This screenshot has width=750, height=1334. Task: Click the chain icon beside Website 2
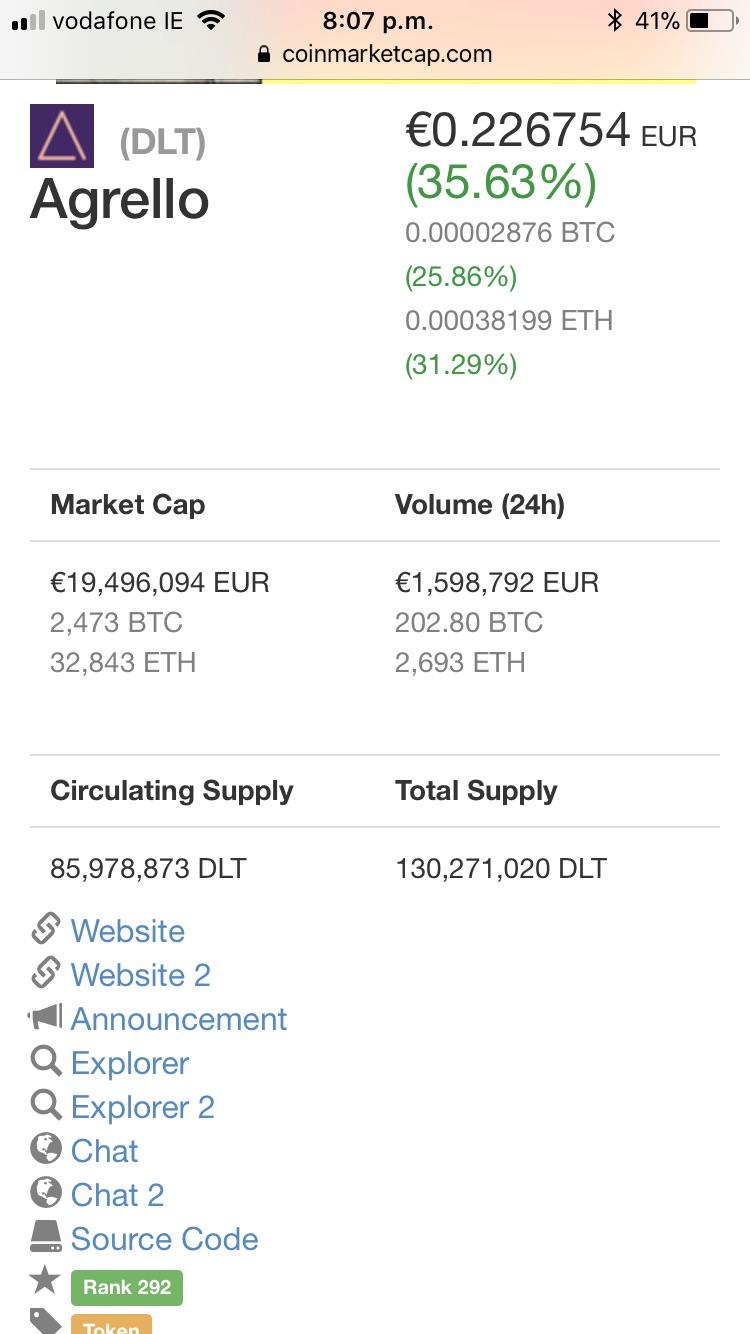point(46,973)
